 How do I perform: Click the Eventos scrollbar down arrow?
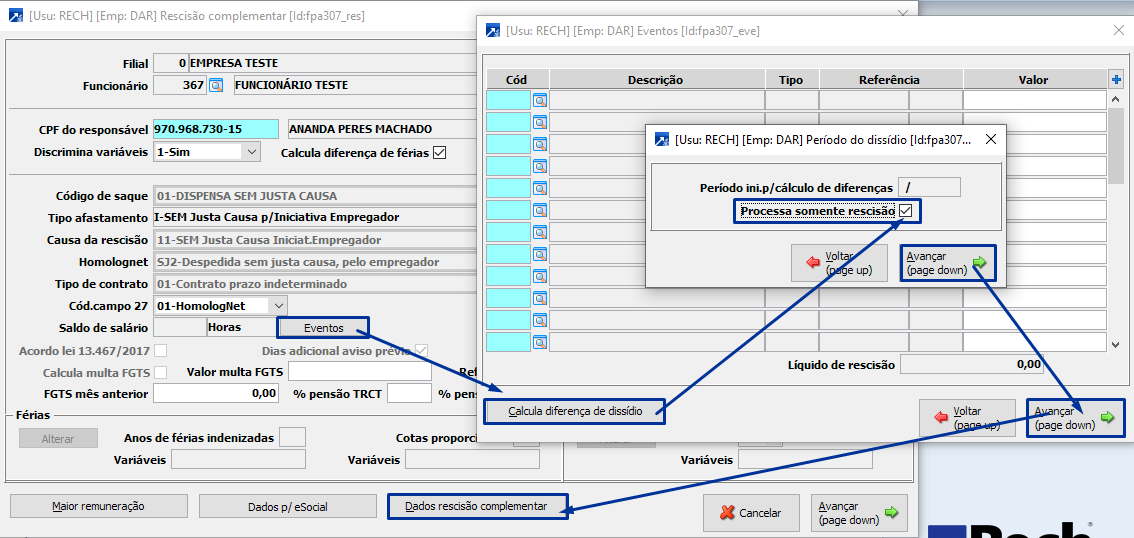pyautogui.click(x=1117, y=345)
